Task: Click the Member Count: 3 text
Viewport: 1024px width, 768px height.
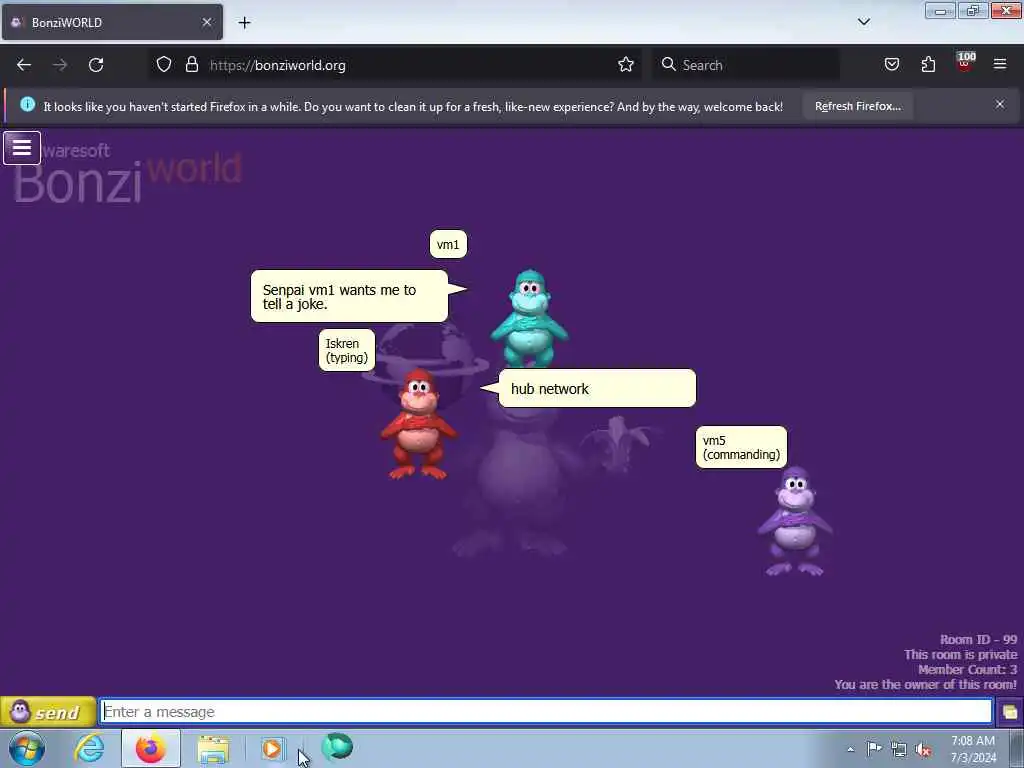Action: click(x=967, y=669)
